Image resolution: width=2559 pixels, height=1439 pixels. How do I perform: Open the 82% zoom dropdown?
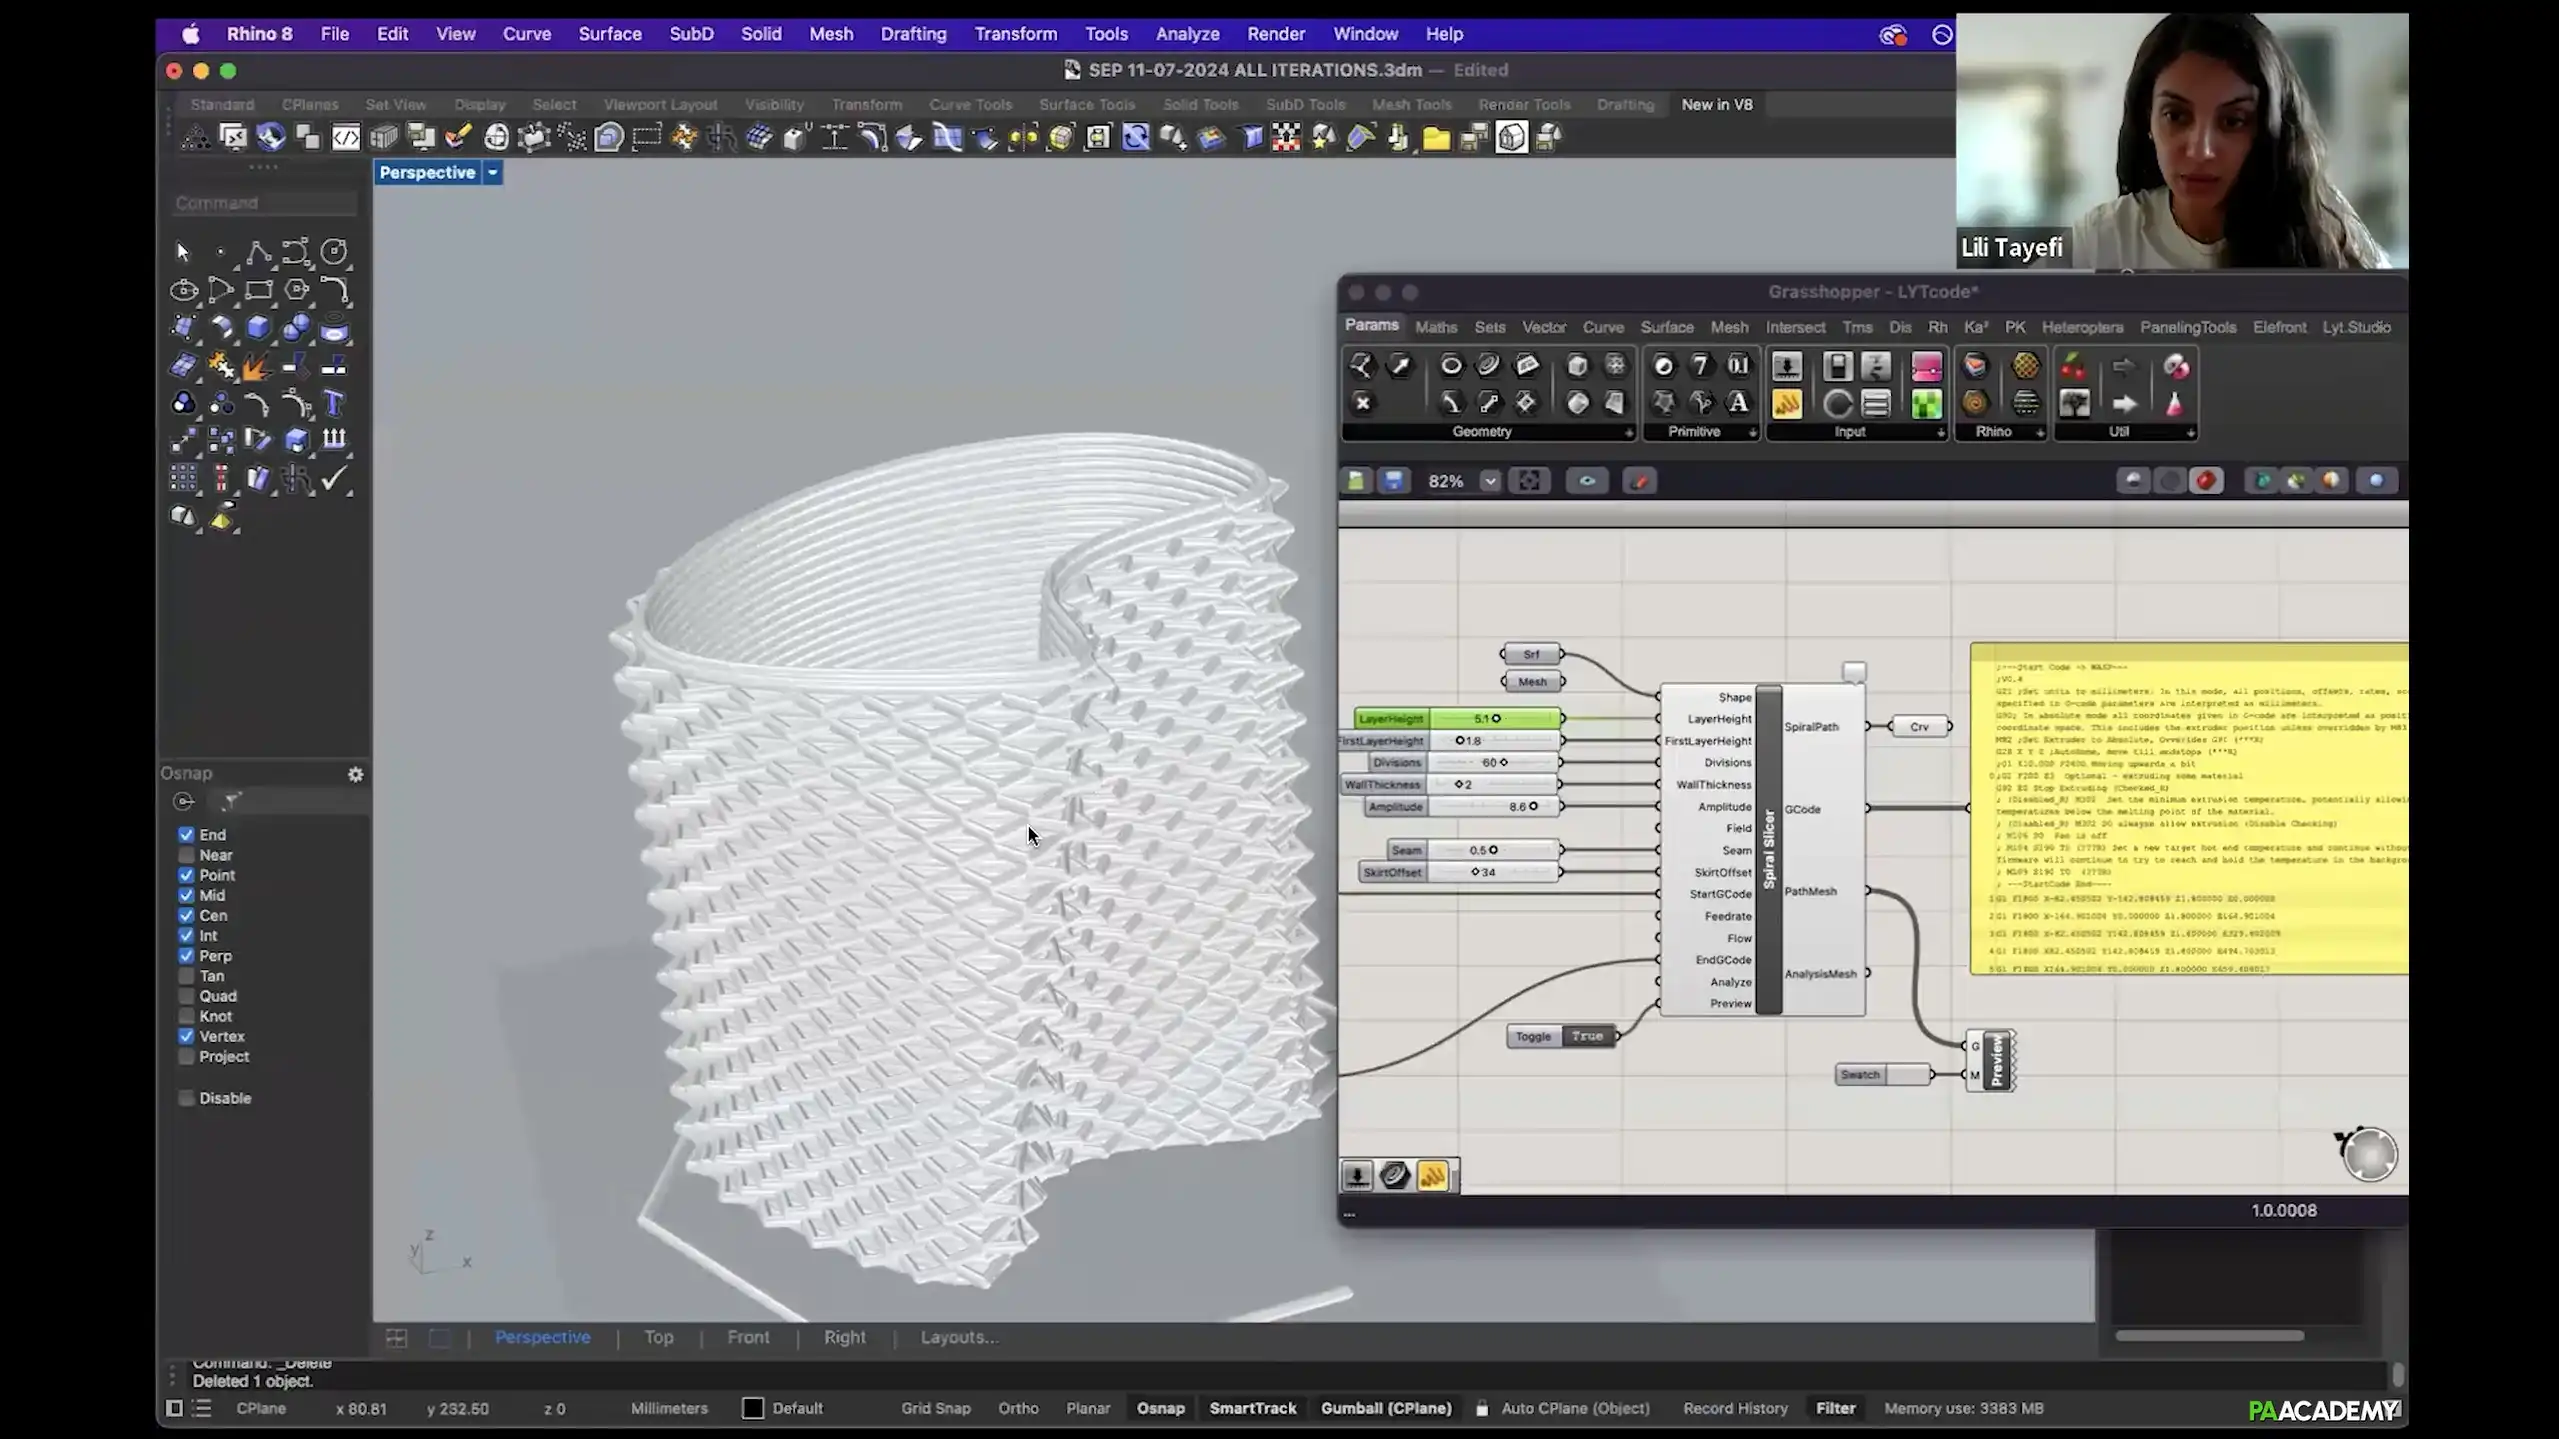coord(1490,481)
